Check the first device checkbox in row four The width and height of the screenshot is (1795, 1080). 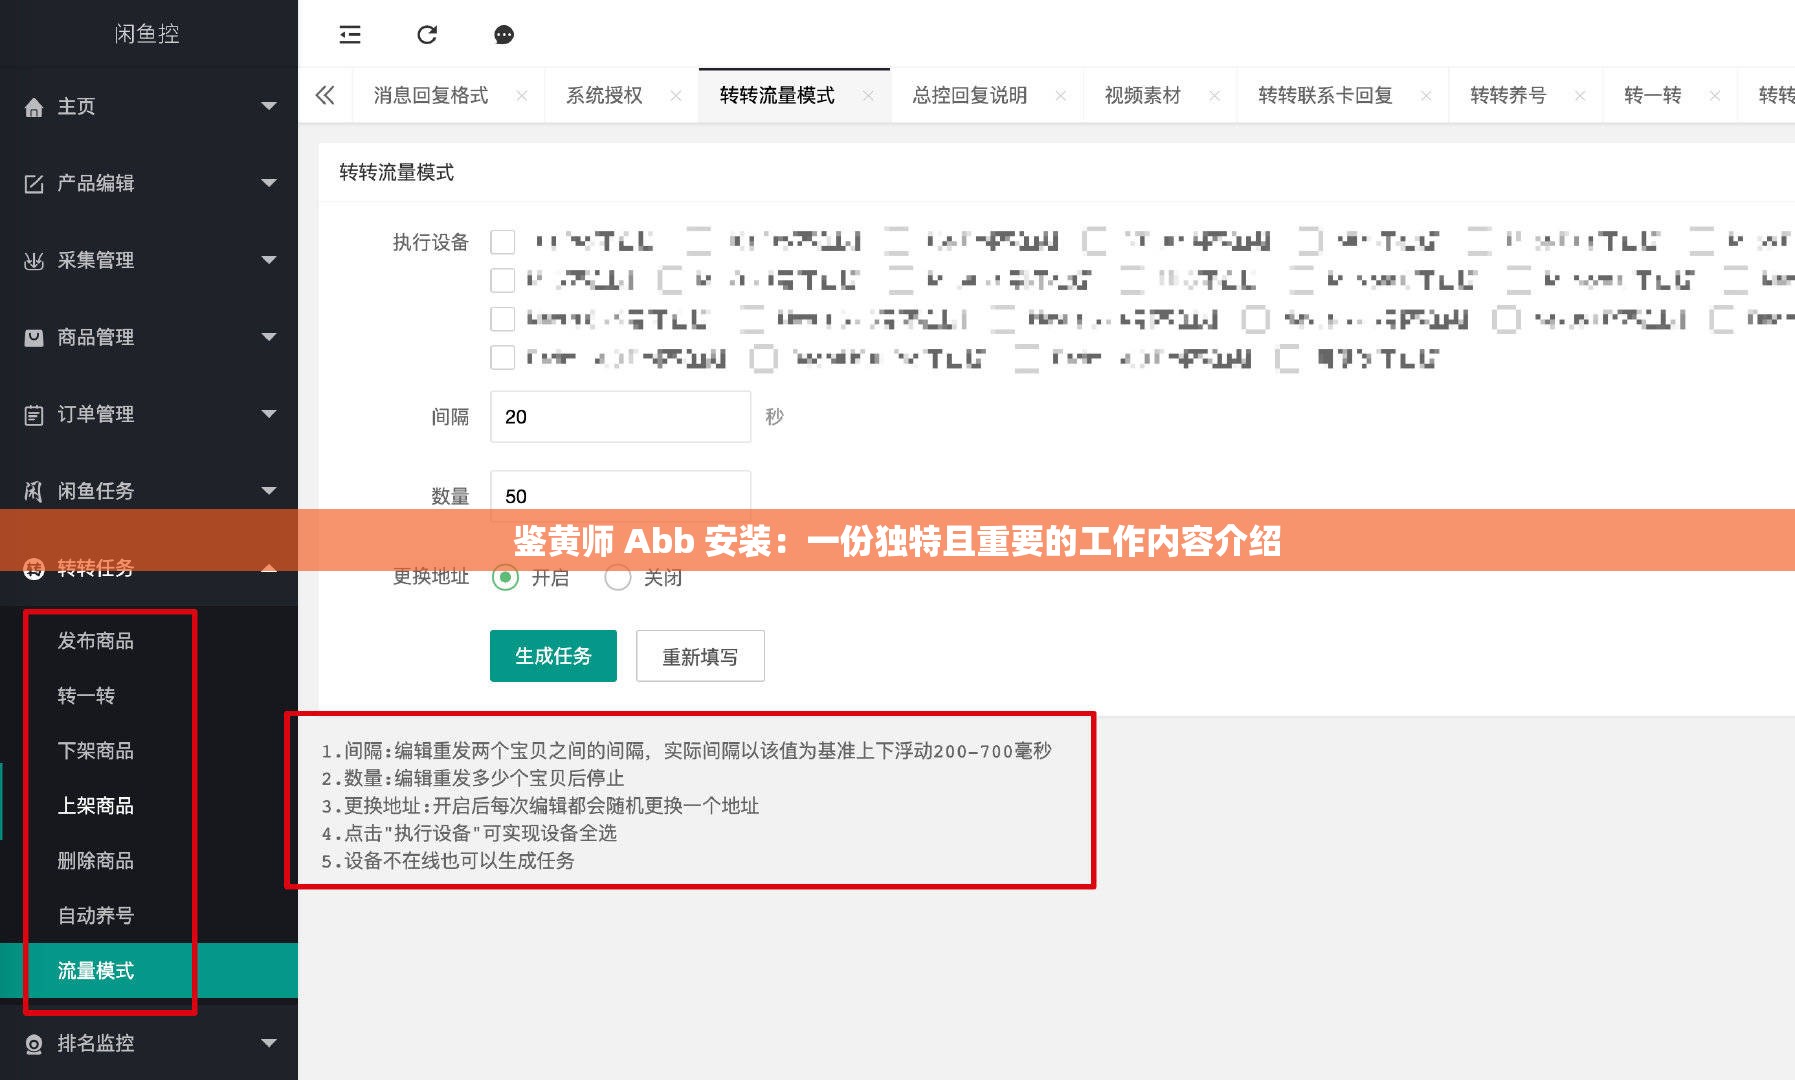tap(503, 358)
